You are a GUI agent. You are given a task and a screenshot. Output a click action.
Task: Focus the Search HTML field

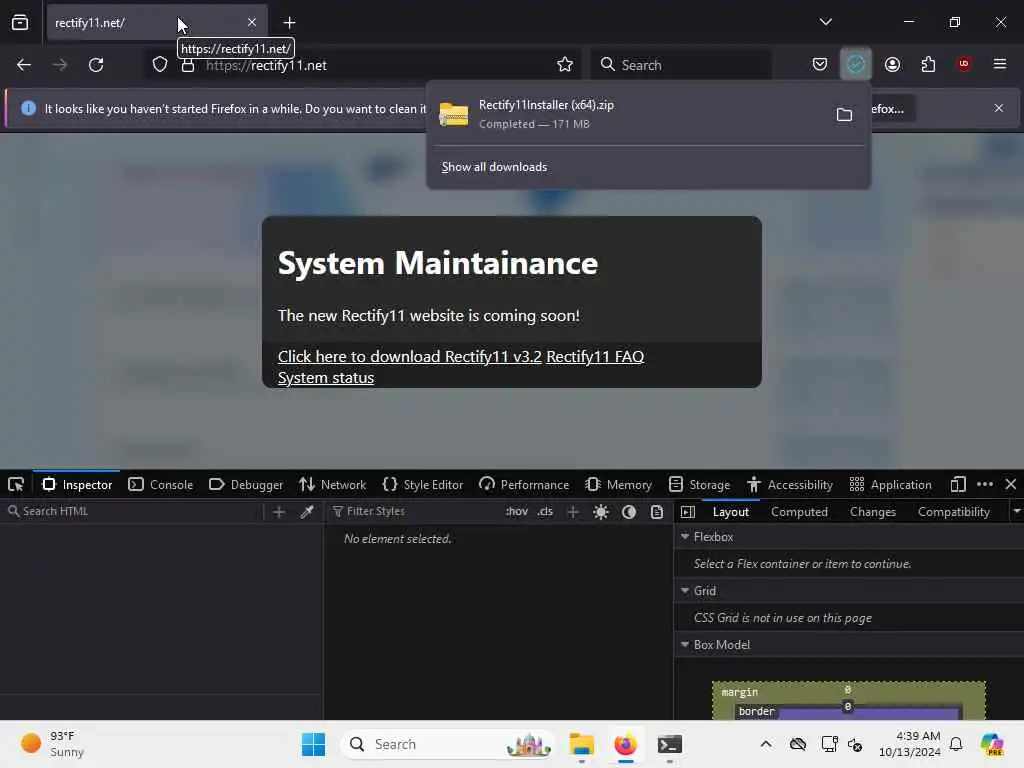pos(134,511)
